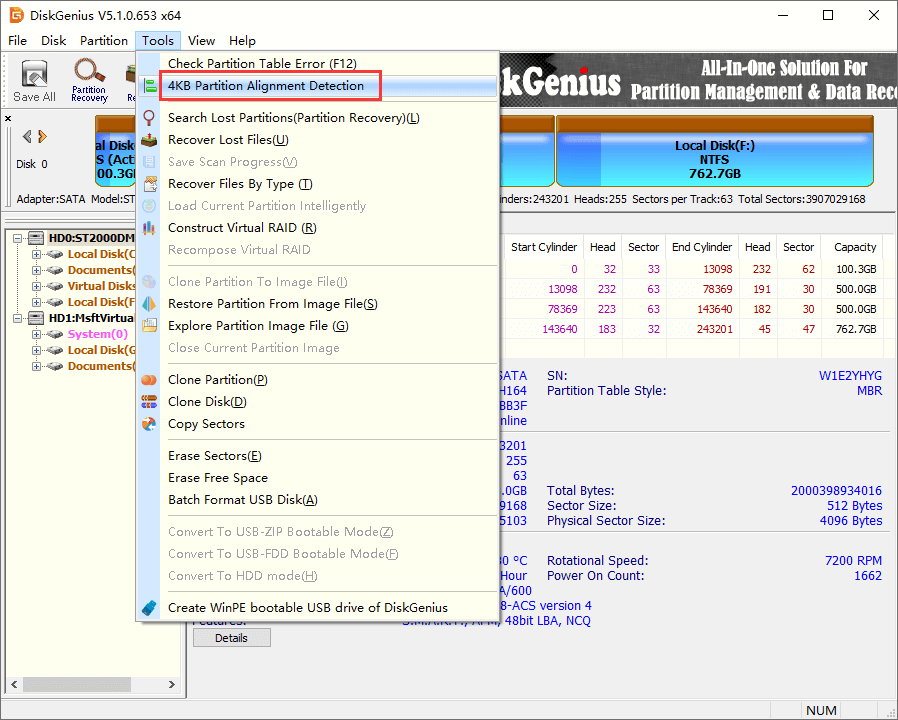Select Batch Format USB Disk option
The image size is (898, 720).
(x=242, y=500)
